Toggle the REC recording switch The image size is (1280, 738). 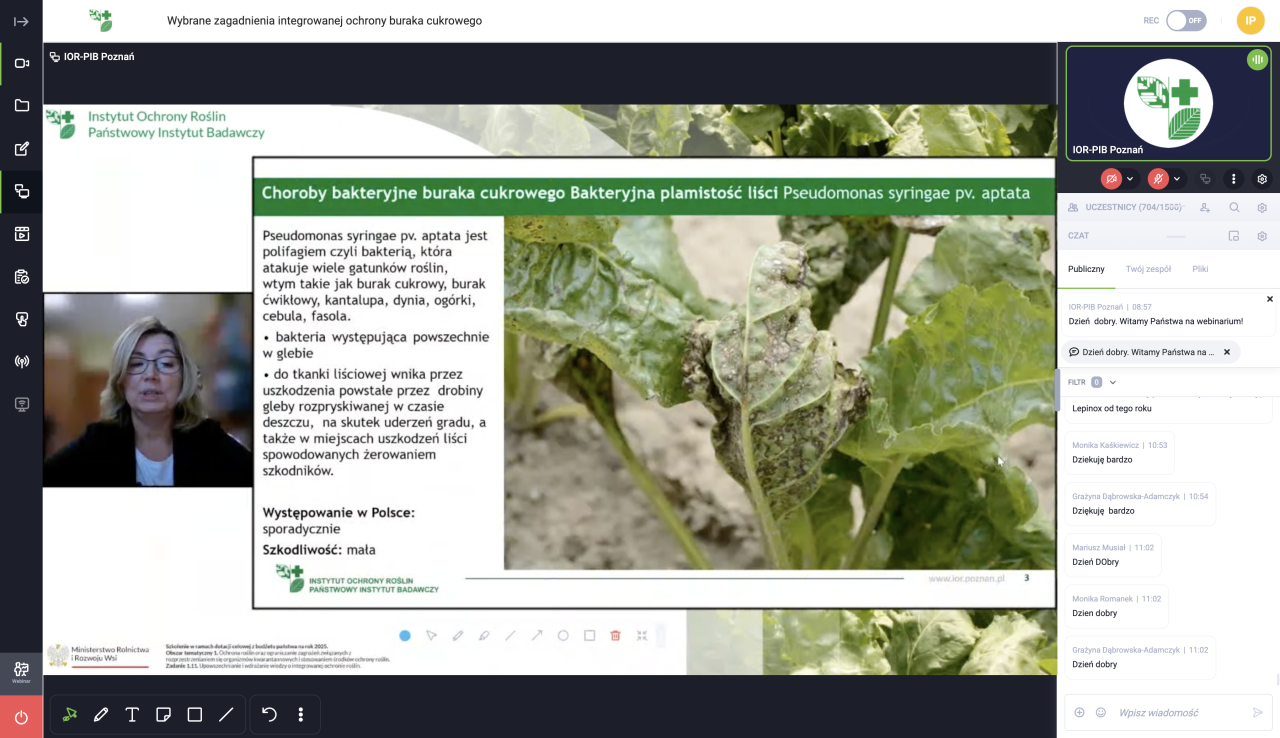pyautogui.click(x=1186, y=21)
